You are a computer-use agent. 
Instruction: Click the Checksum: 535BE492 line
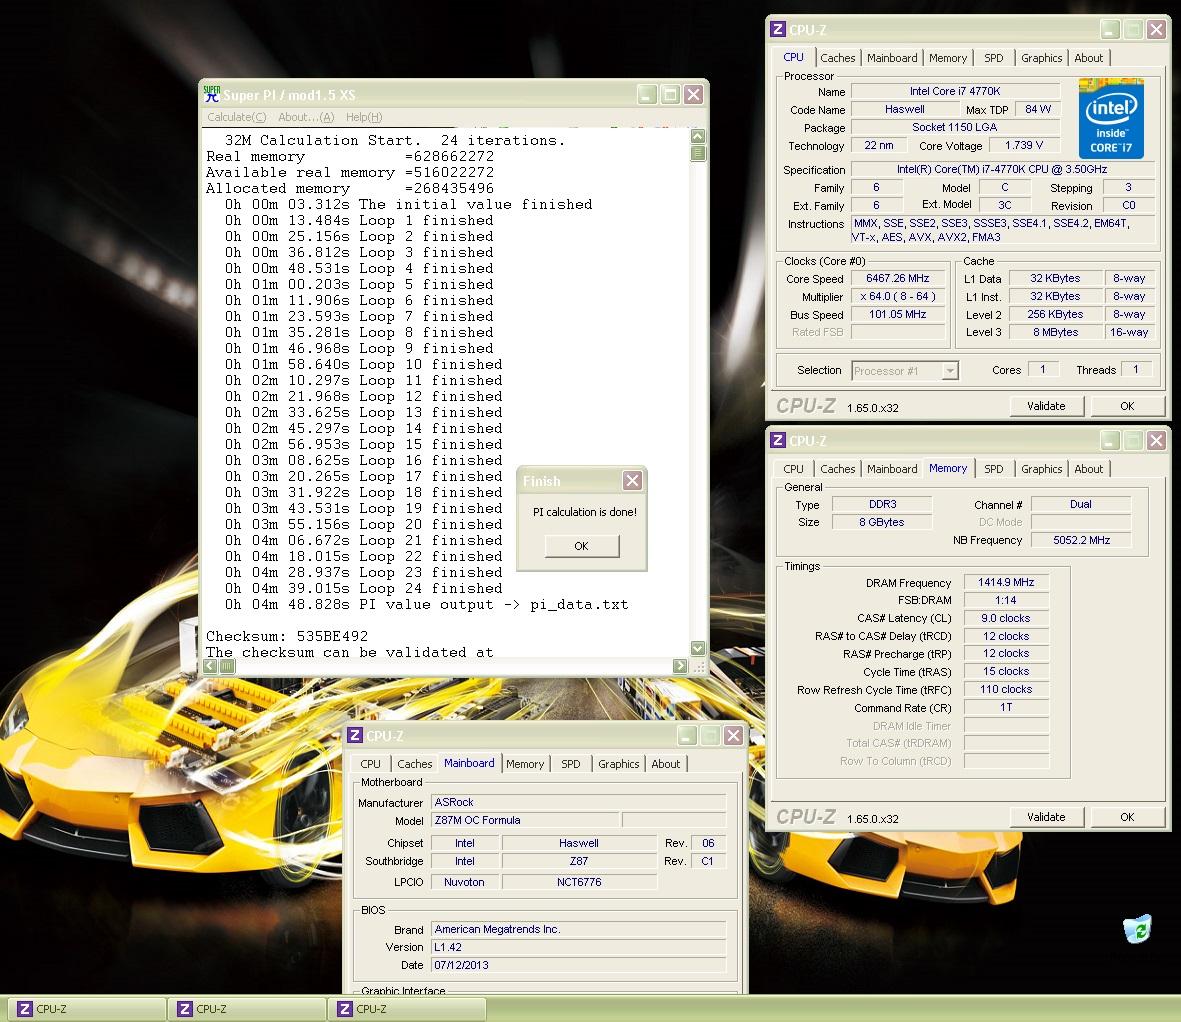click(x=287, y=636)
